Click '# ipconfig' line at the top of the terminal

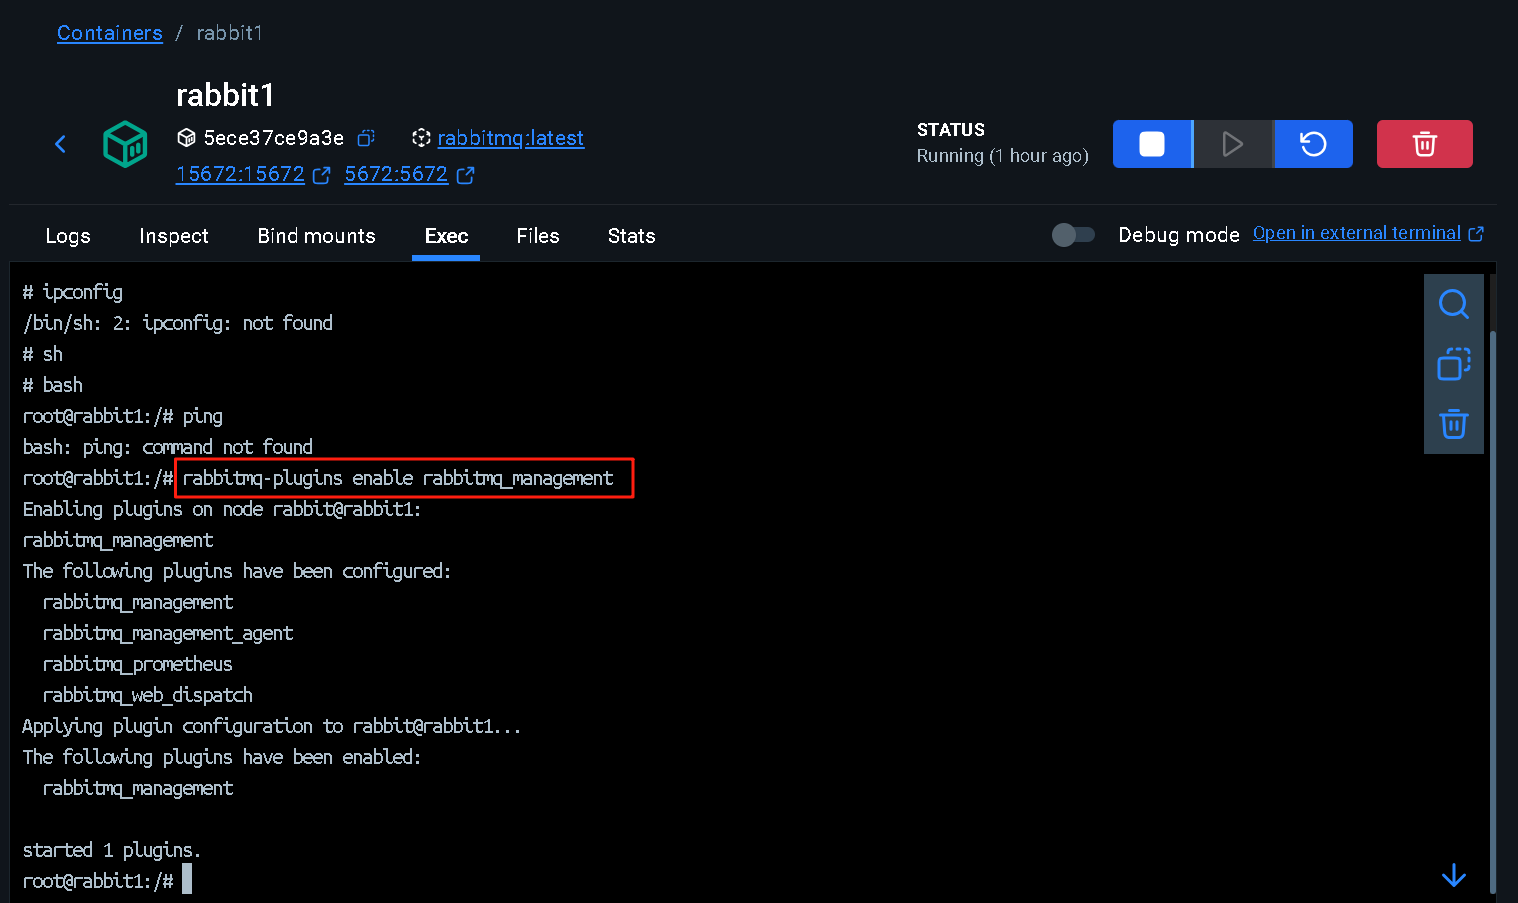(x=73, y=292)
